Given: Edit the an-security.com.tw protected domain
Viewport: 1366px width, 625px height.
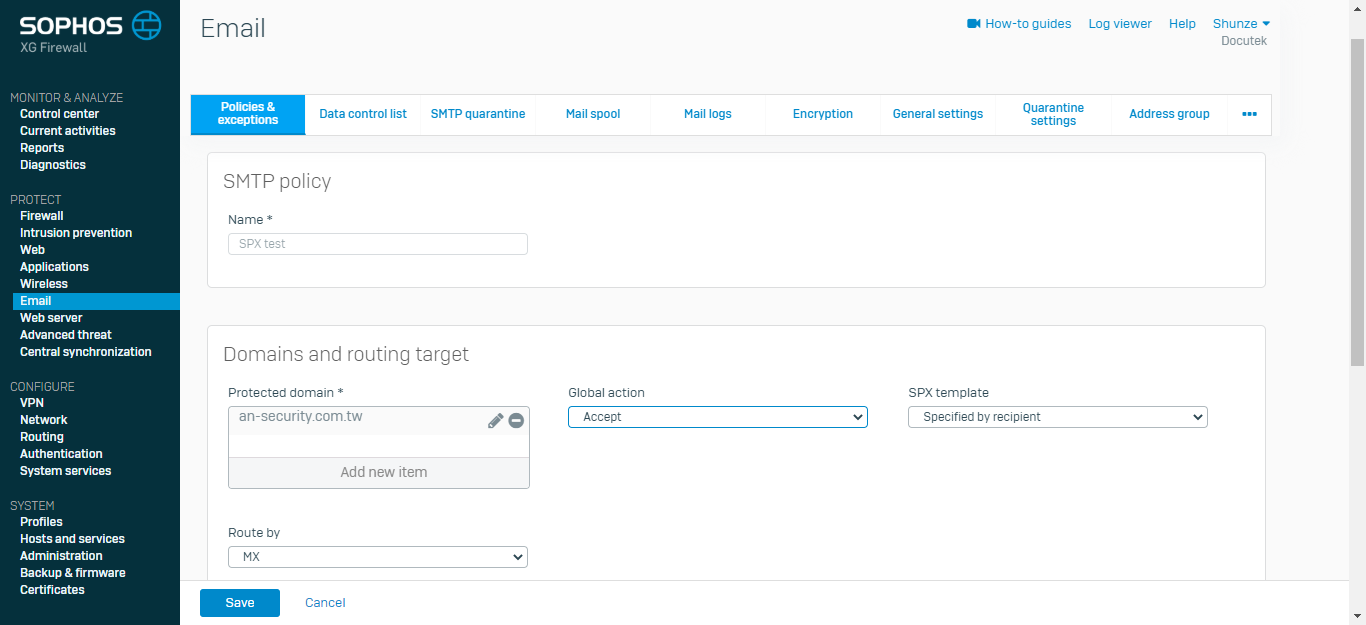Looking at the screenshot, I should (495, 421).
